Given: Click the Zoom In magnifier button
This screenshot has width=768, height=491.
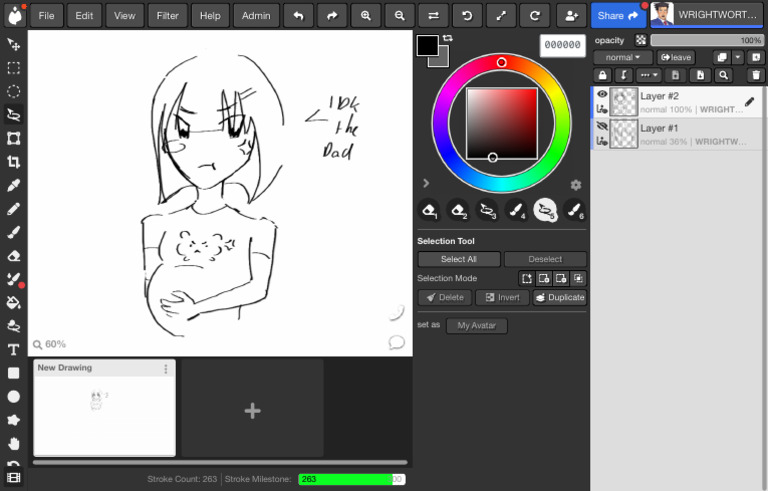Looking at the screenshot, I should (x=366, y=16).
